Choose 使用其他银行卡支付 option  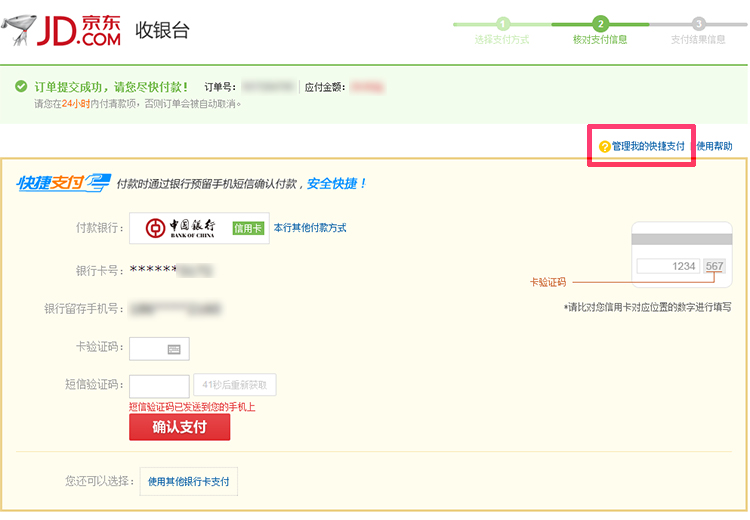(188, 481)
